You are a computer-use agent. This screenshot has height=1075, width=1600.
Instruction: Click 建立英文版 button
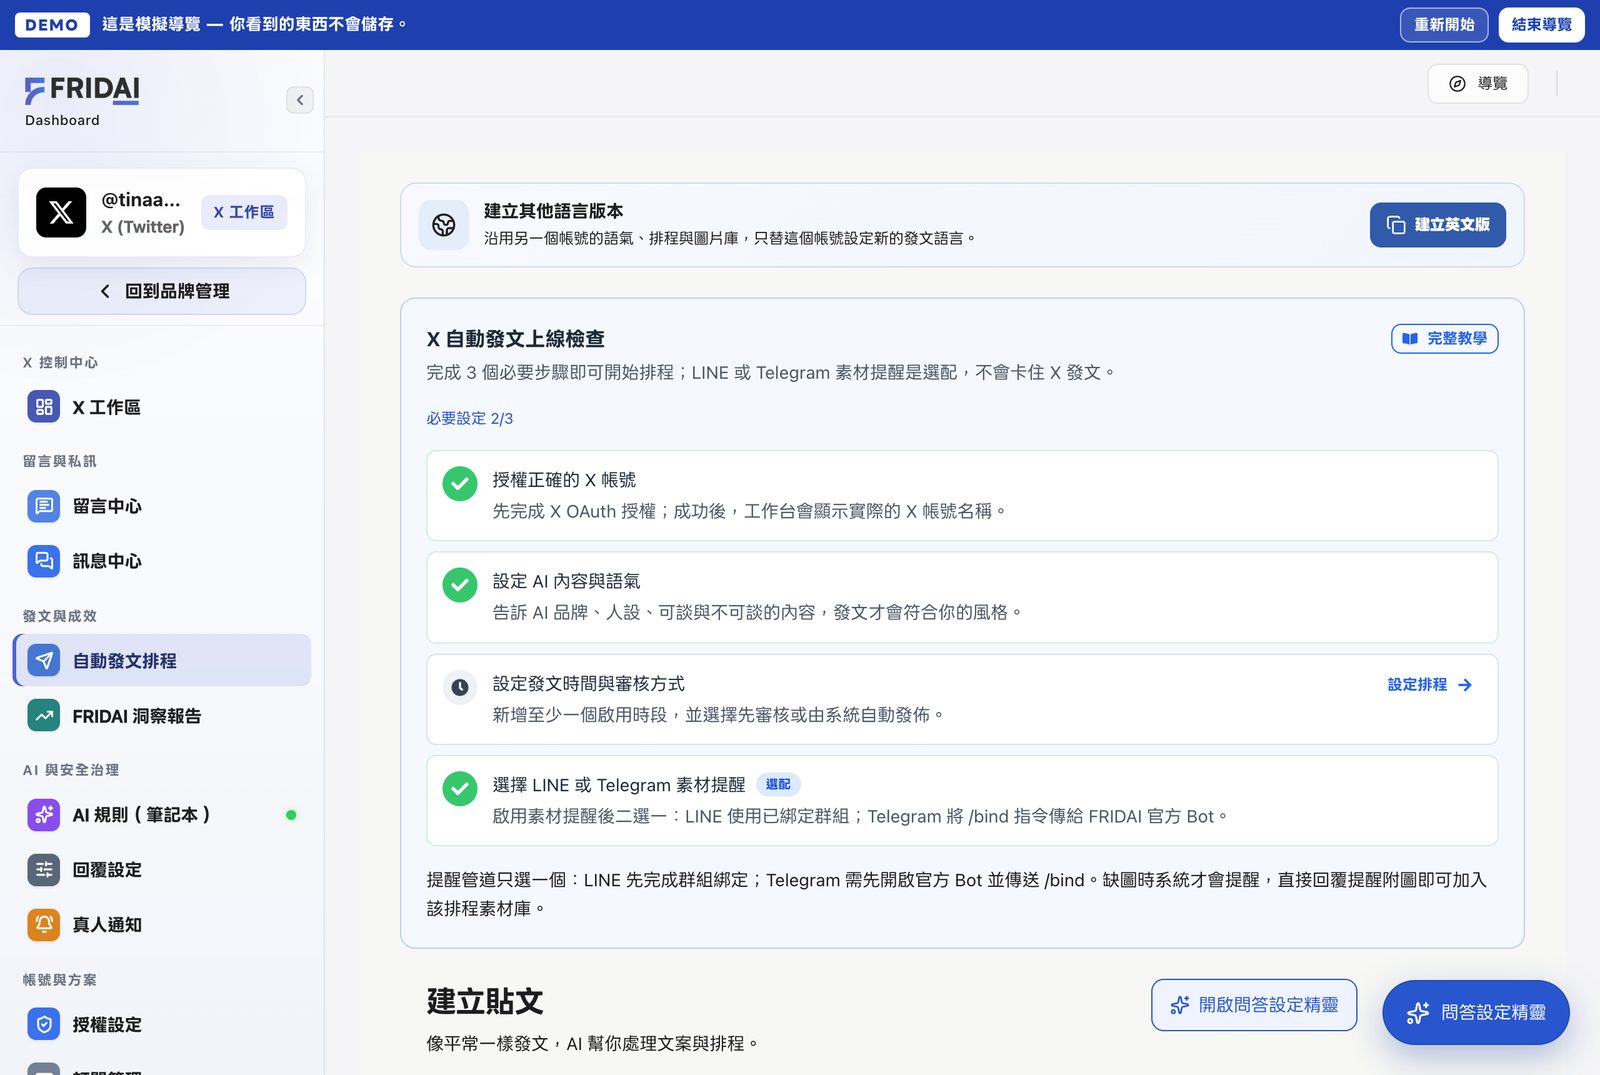(x=1438, y=225)
